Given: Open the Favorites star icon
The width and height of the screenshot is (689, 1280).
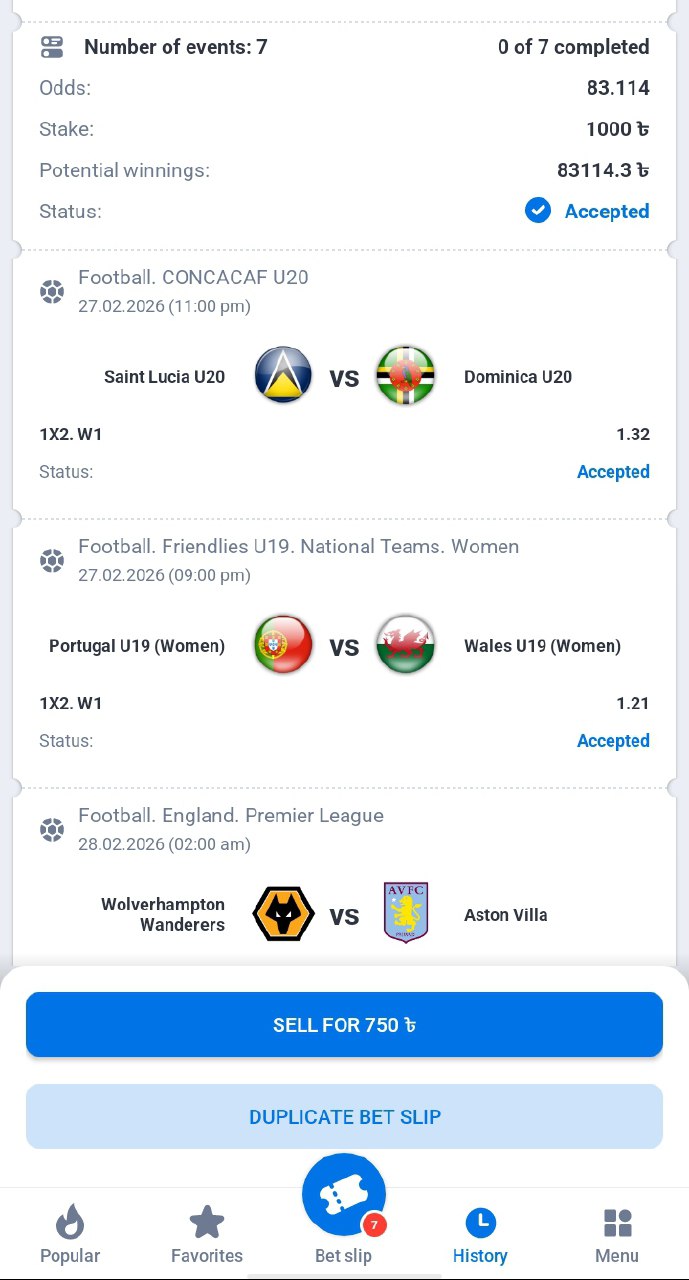Looking at the screenshot, I should click(x=206, y=1222).
